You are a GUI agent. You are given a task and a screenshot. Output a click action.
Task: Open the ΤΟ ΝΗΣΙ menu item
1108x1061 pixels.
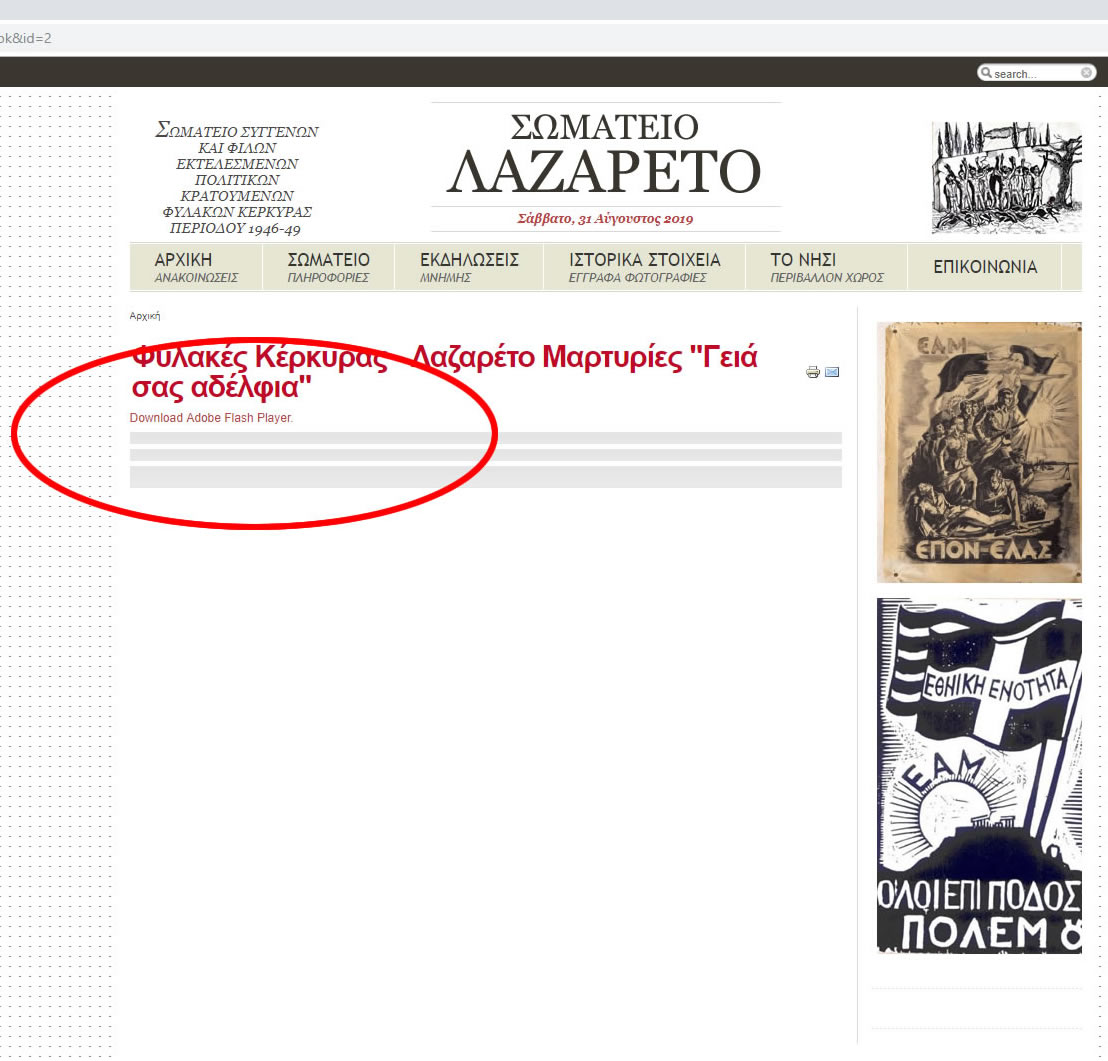point(825,267)
